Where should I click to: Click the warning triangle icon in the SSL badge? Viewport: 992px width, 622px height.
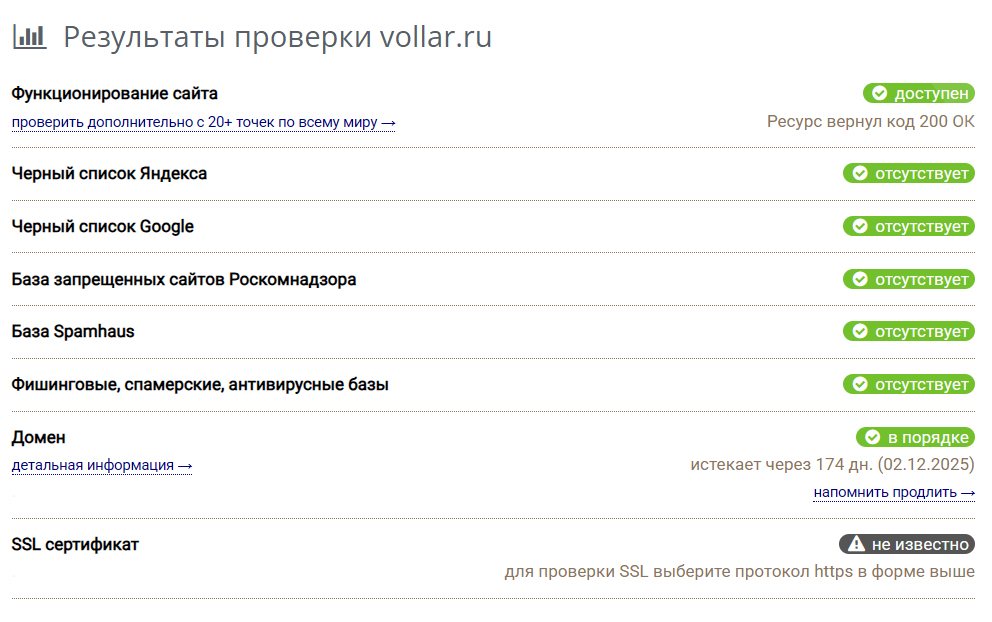(x=856, y=544)
